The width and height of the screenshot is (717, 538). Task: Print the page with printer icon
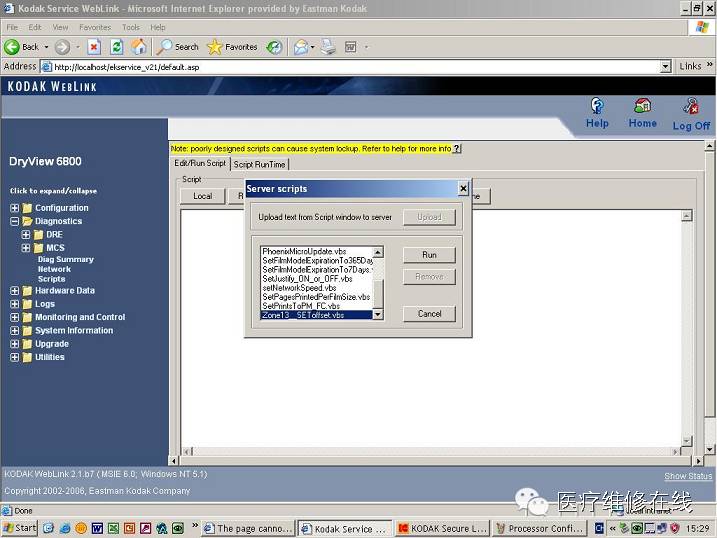(x=328, y=47)
